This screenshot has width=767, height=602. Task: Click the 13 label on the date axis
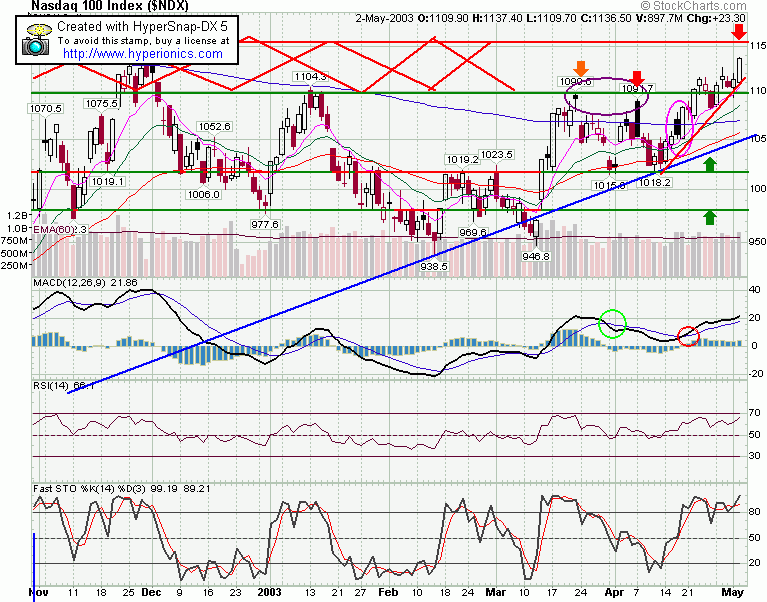click(310, 593)
